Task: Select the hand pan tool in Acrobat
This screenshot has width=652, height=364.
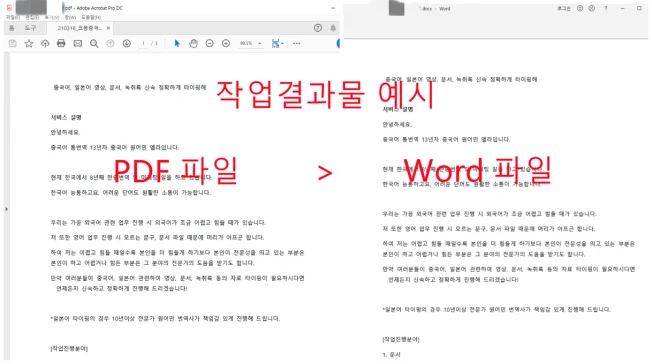Action: (x=193, y=43)
